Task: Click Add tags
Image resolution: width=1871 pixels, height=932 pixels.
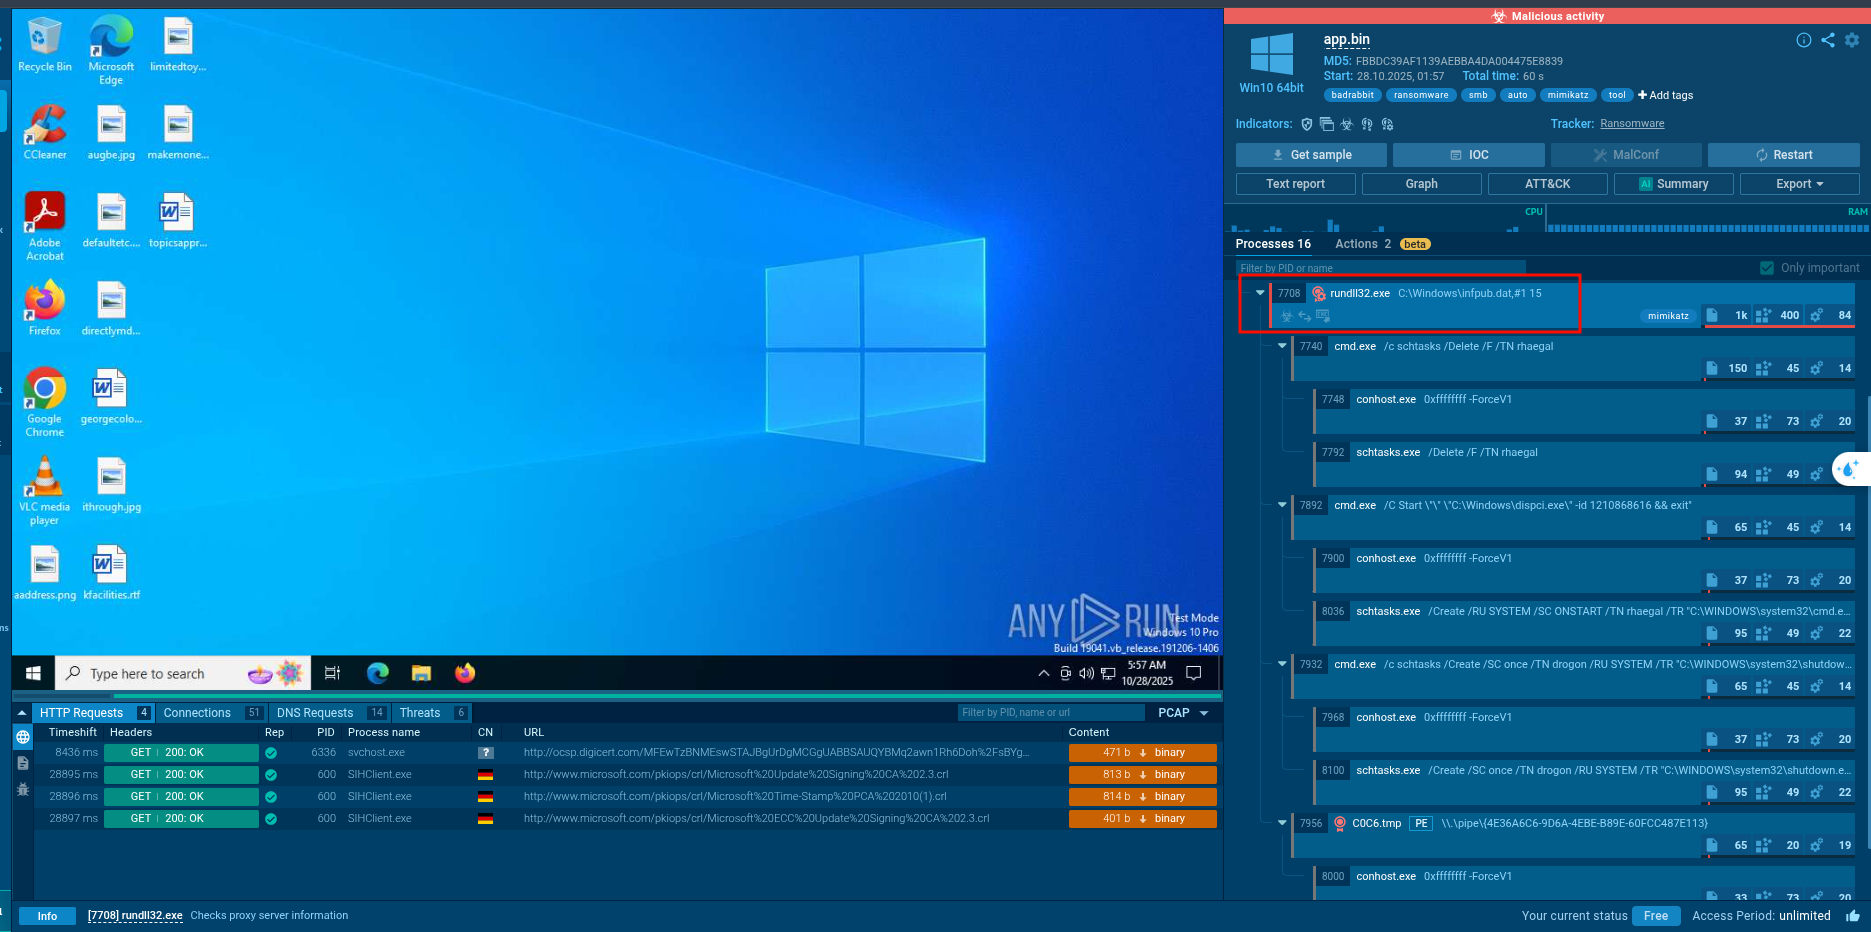Action: click(x=1665, y=96)
